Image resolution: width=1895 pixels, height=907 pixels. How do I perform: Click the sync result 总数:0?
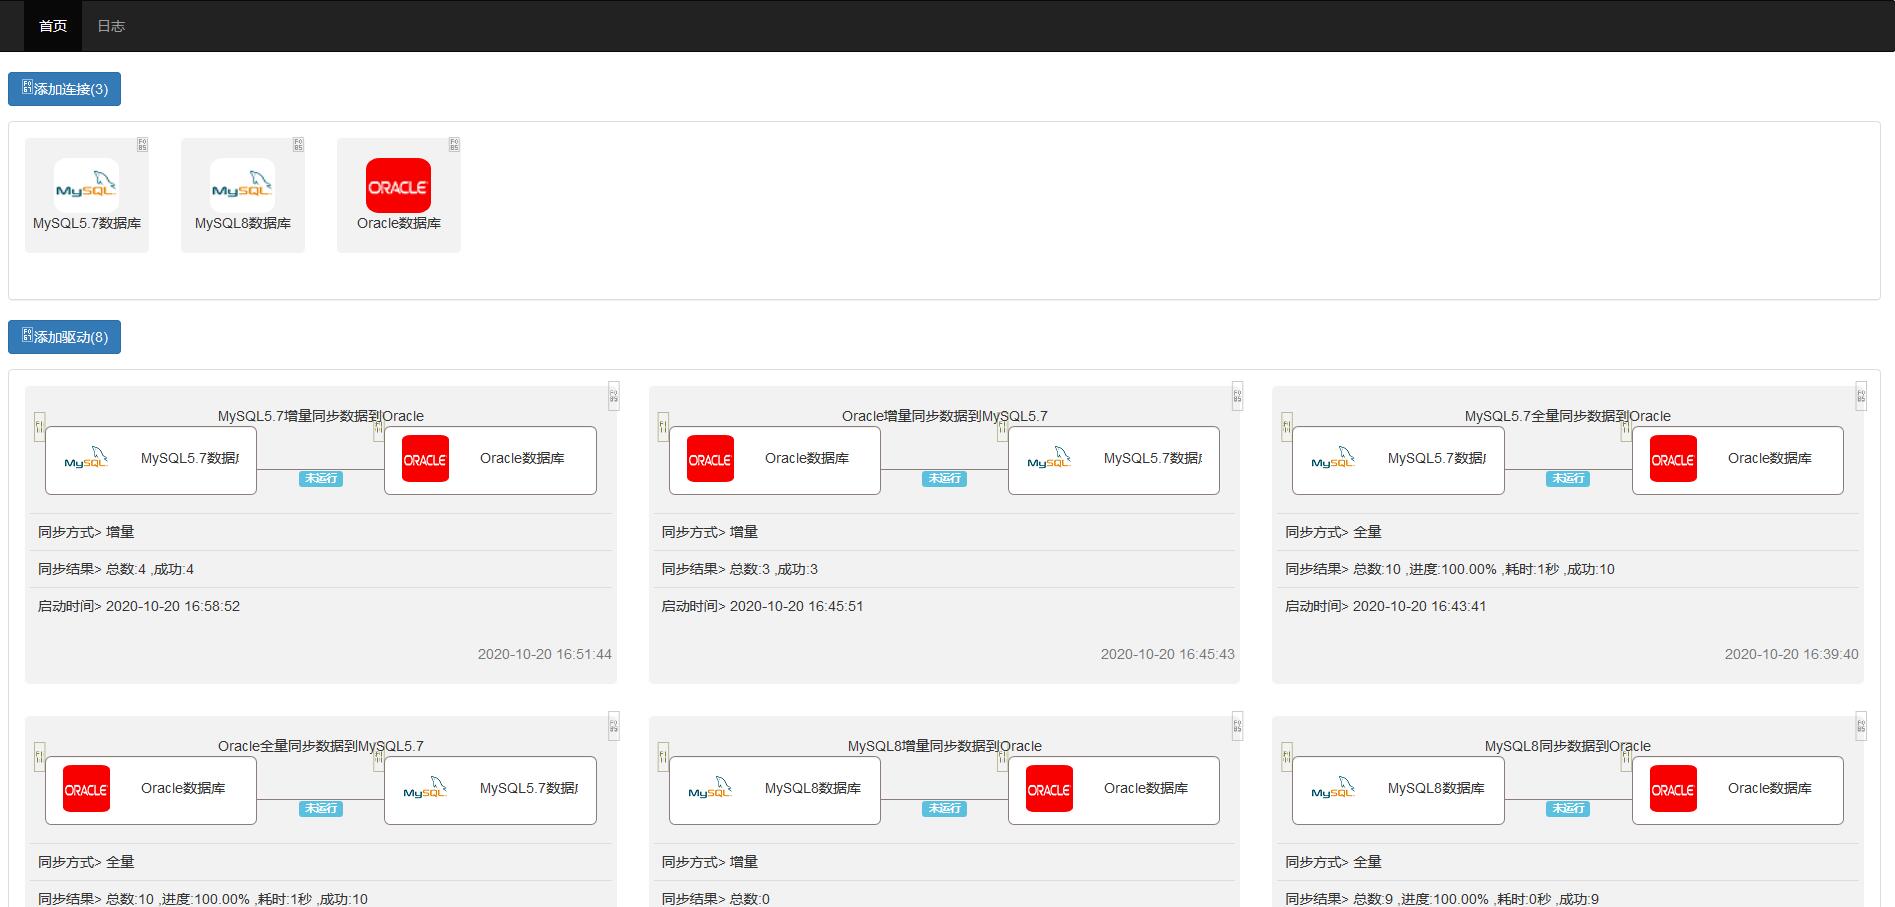(750, 899)
